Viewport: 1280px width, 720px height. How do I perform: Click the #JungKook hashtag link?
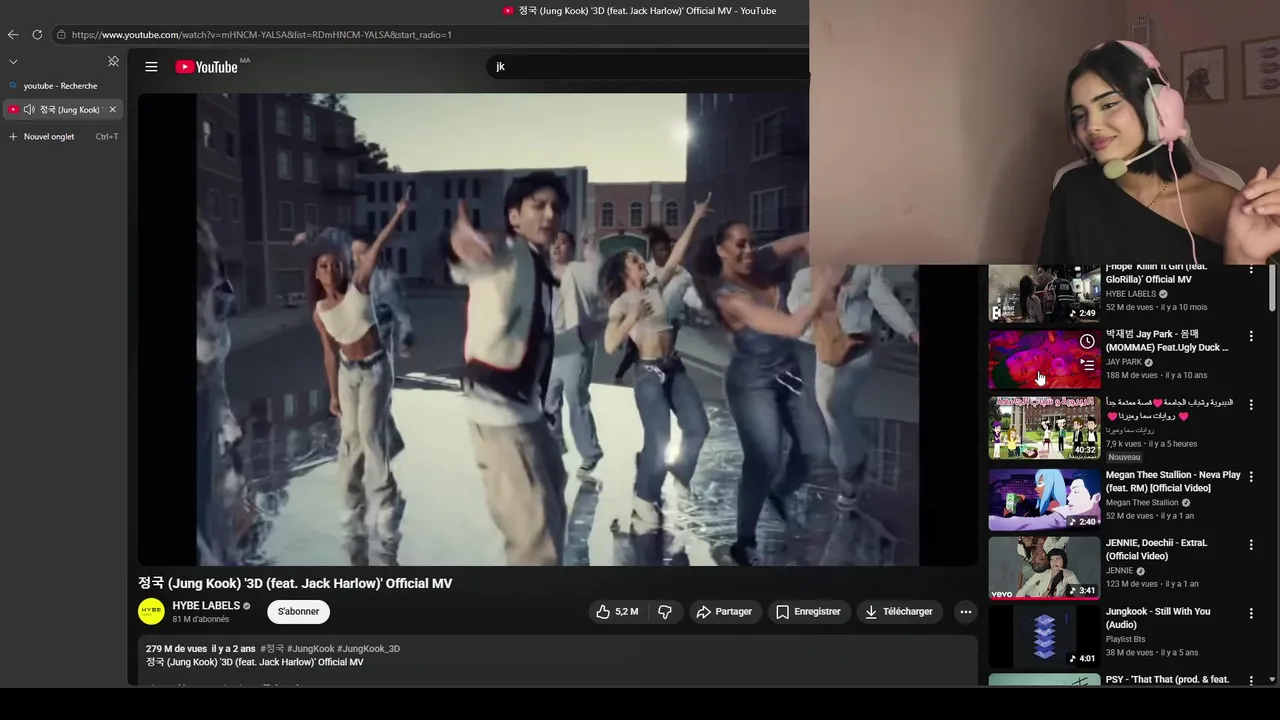[x=310, y=649]
